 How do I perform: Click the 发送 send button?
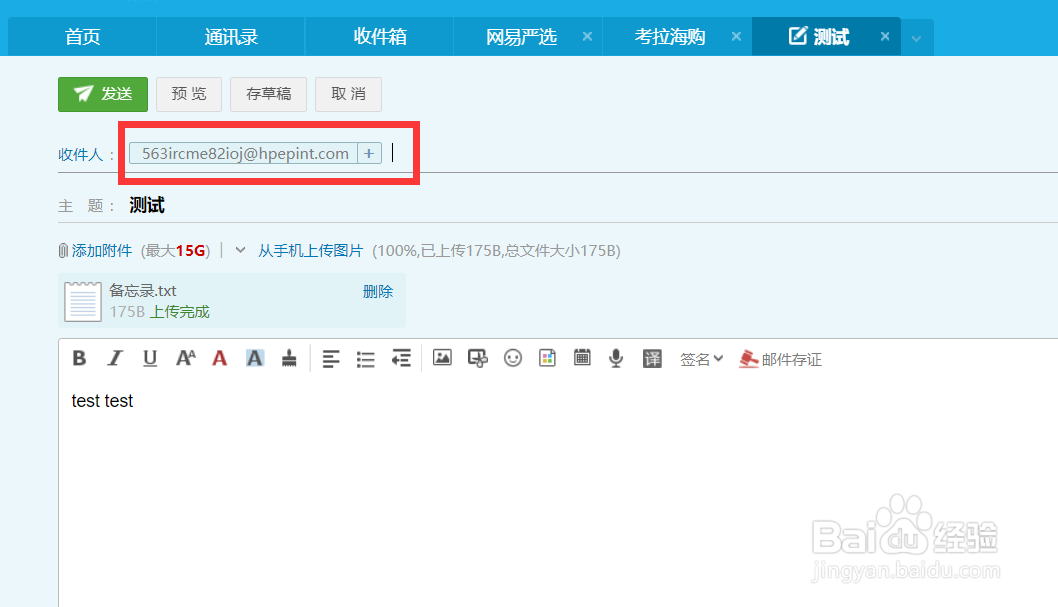point(102,93)
